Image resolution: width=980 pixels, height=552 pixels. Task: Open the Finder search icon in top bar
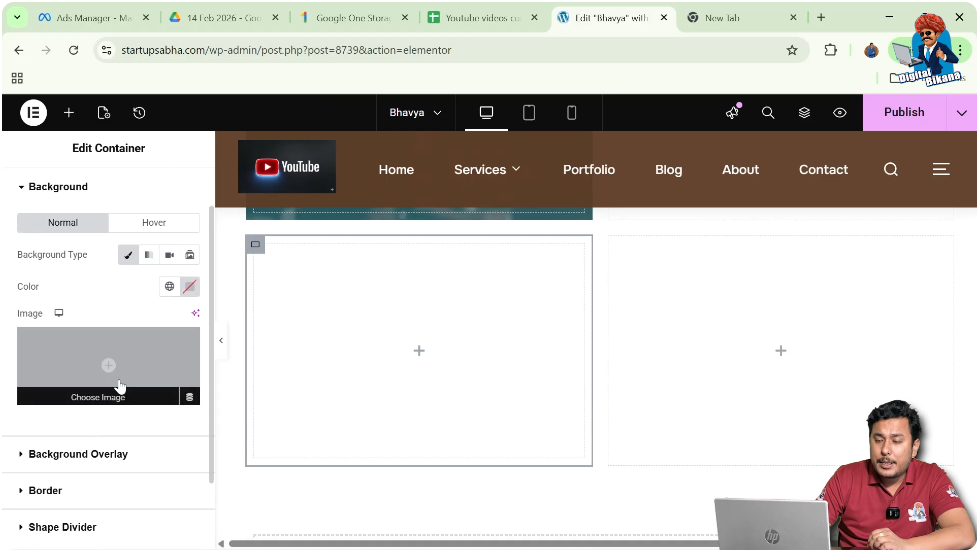point(768,113)
